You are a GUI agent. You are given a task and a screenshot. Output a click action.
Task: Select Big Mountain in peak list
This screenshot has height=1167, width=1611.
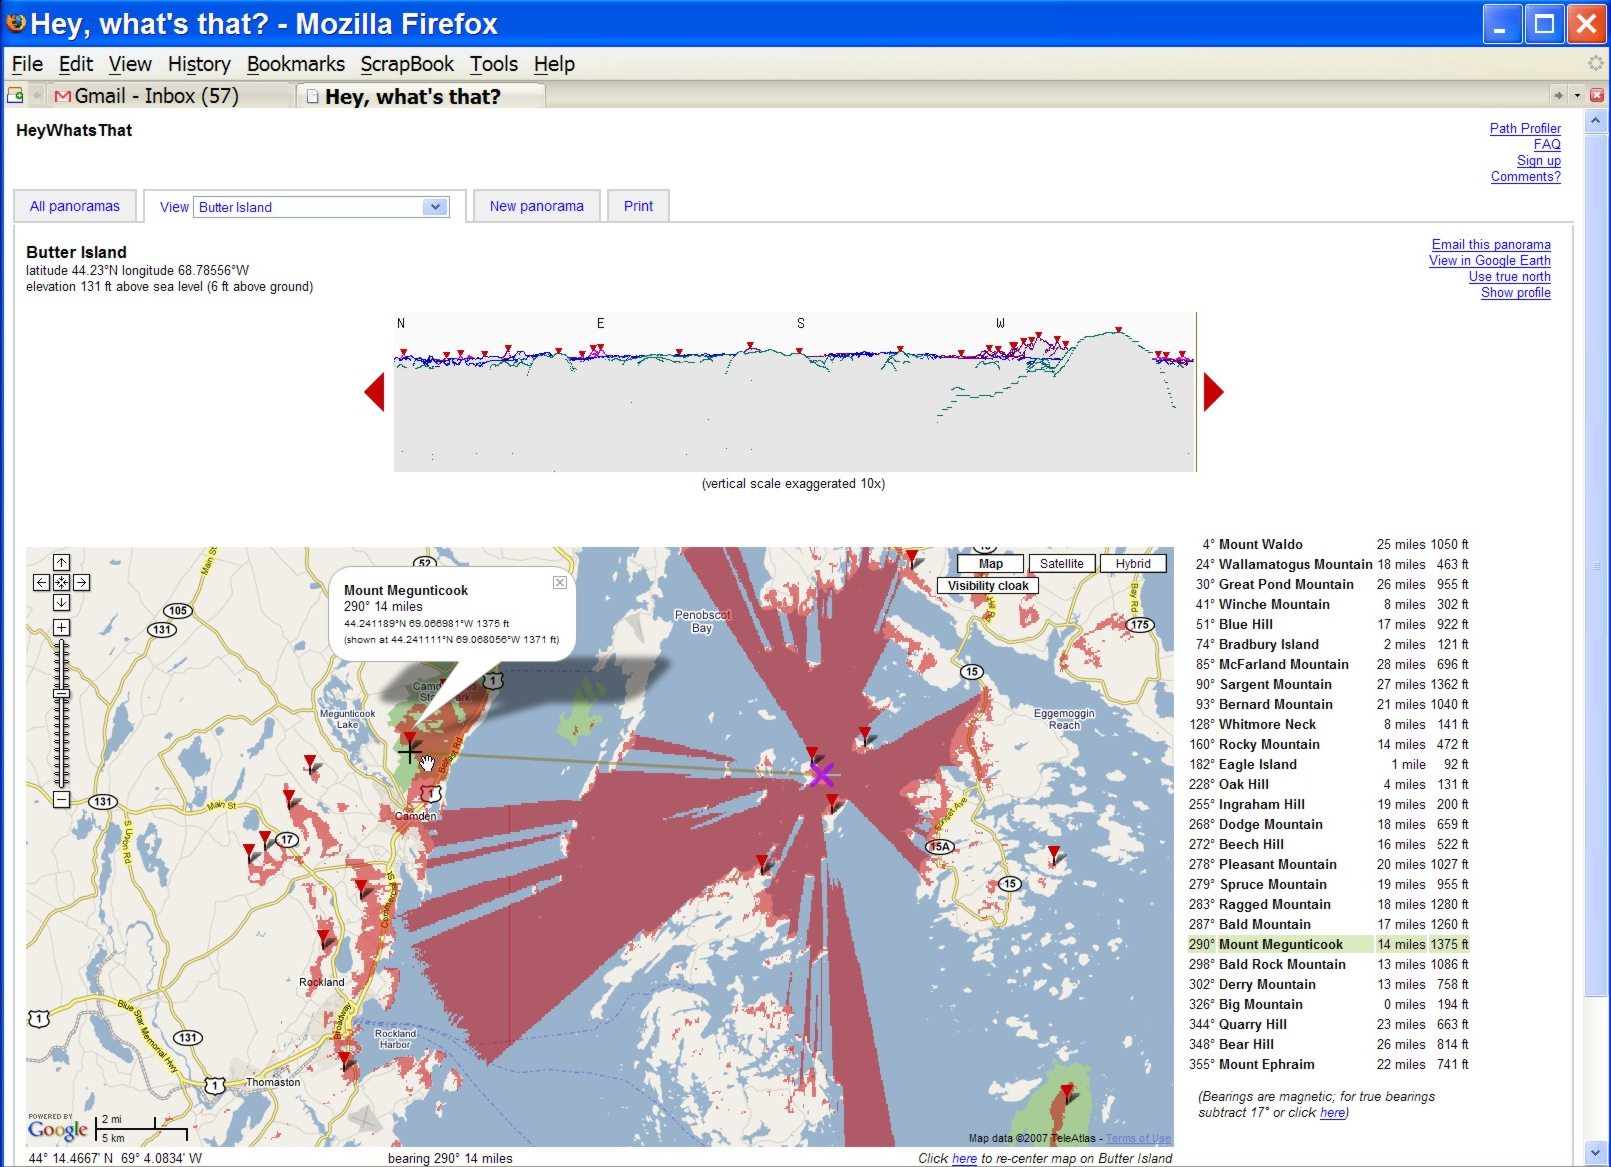(x=1327, y=1004)
